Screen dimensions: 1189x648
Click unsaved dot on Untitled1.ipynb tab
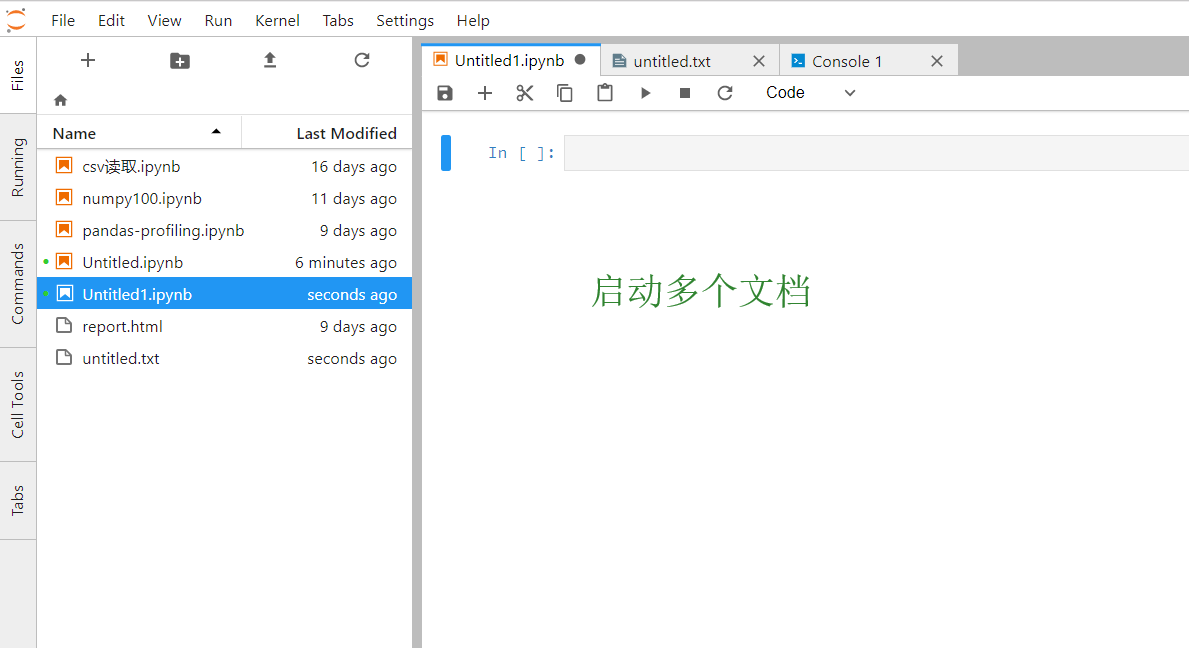click(580, 60)
